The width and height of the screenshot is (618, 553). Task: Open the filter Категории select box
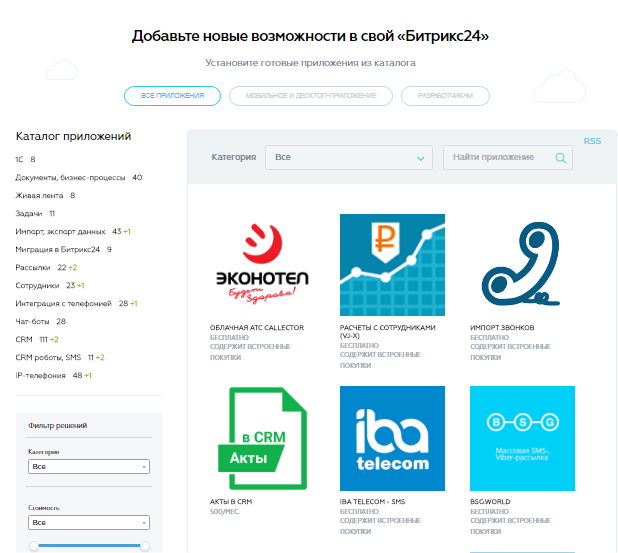(89, 466)
